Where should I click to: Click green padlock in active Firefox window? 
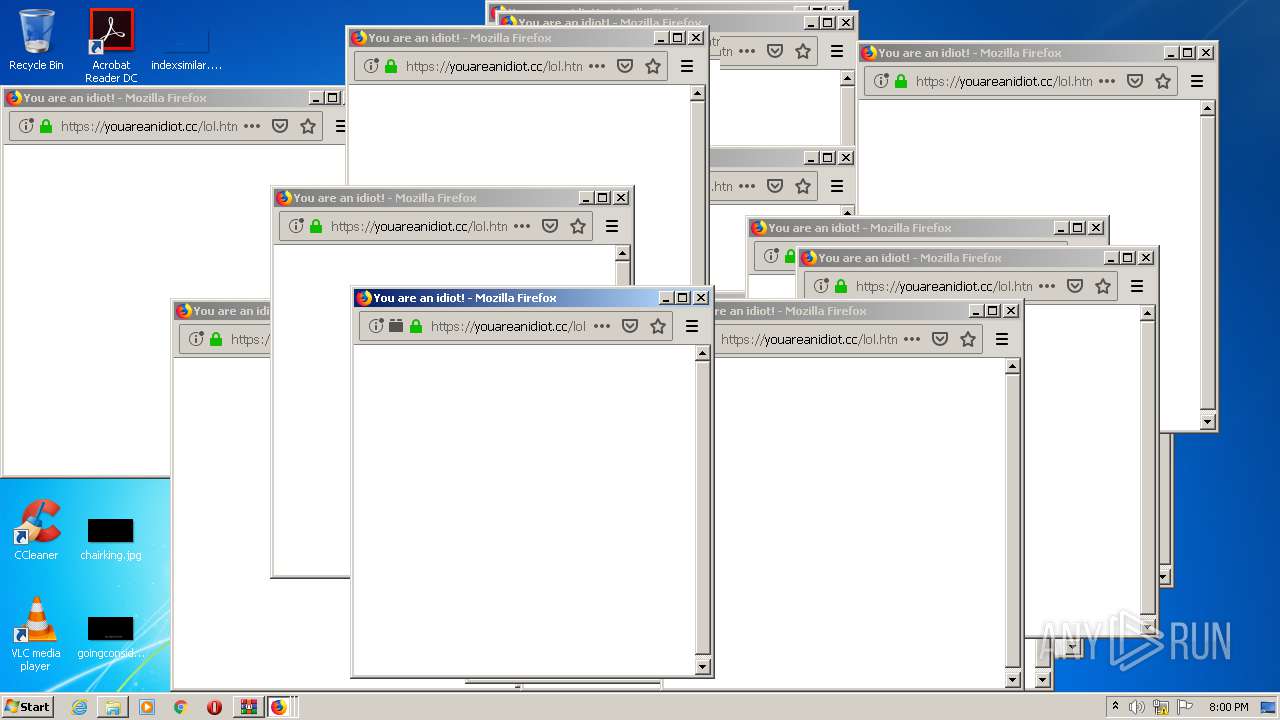(416, 326)
